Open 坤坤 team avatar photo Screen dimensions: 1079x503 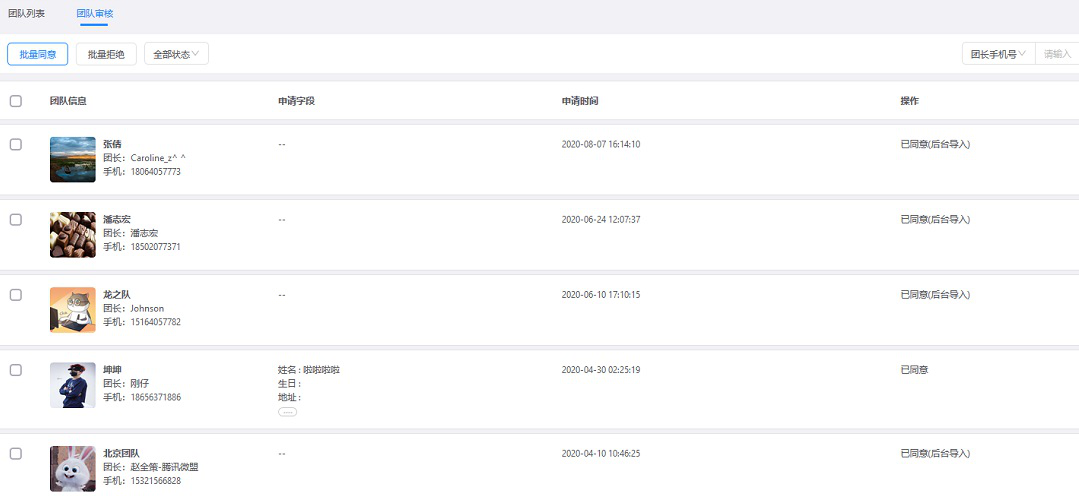(x=73, y=385)
